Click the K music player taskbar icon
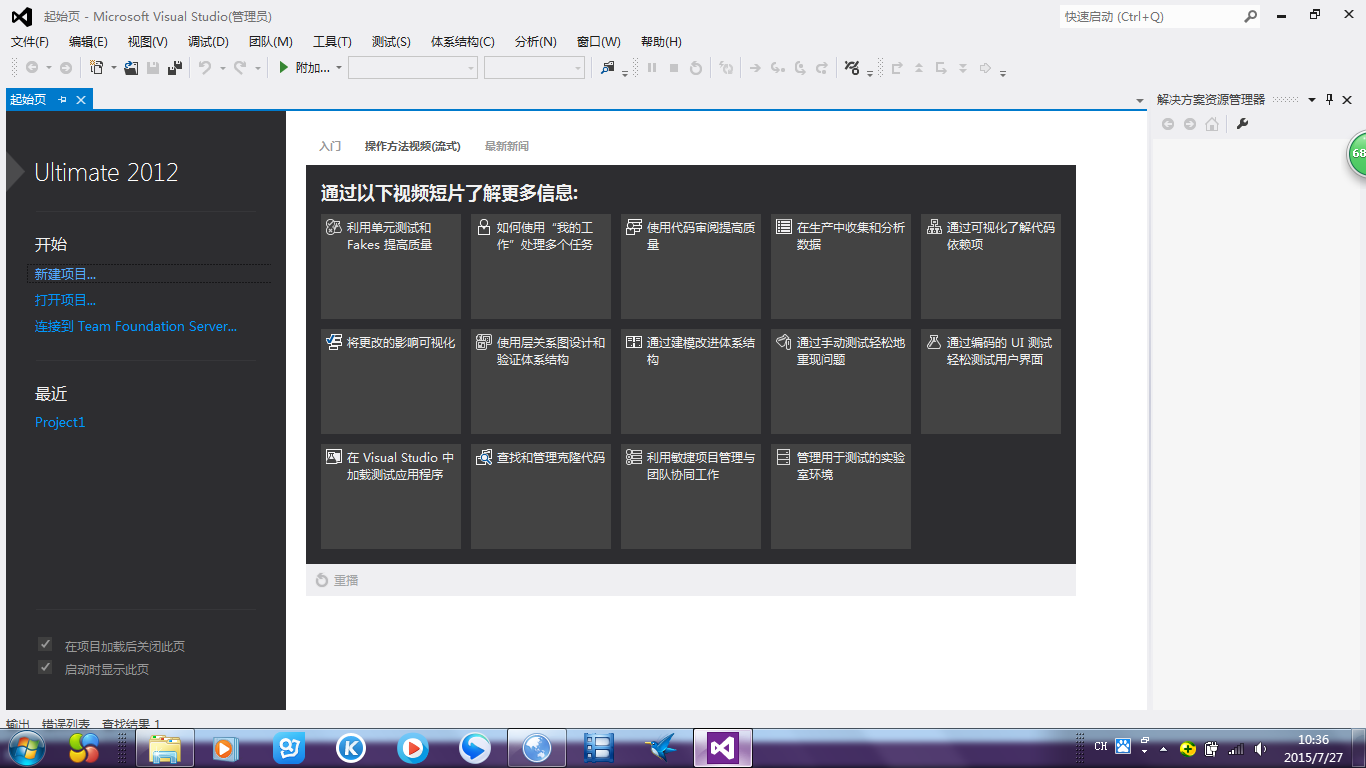This screenshot has width=1366, height=768. pos(351,747)
